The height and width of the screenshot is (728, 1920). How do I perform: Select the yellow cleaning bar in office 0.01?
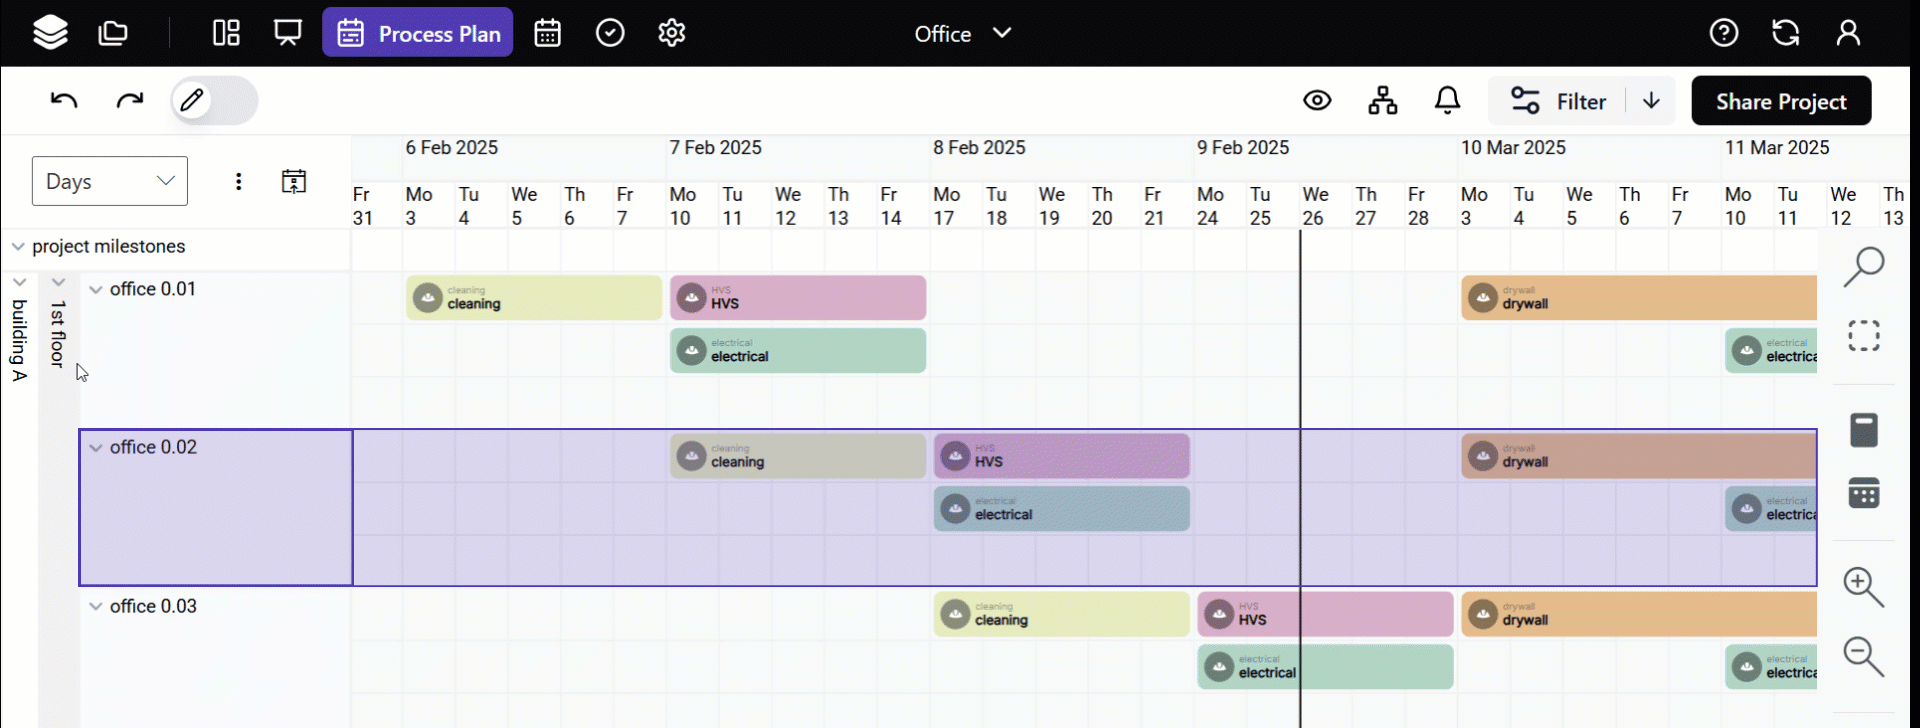tap(534, 298)
